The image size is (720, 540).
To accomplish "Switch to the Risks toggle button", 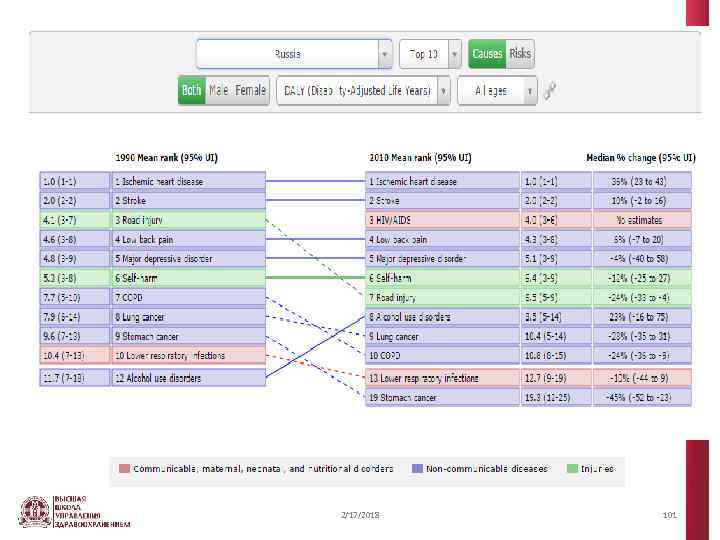I will point(520,54).
